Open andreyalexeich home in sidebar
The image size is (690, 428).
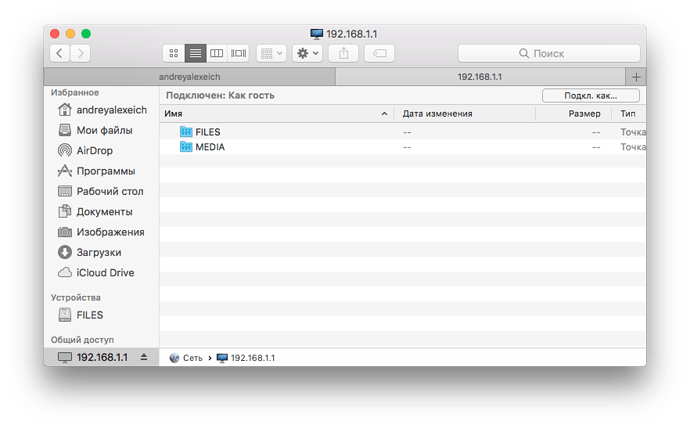click(x=102, y=110)
